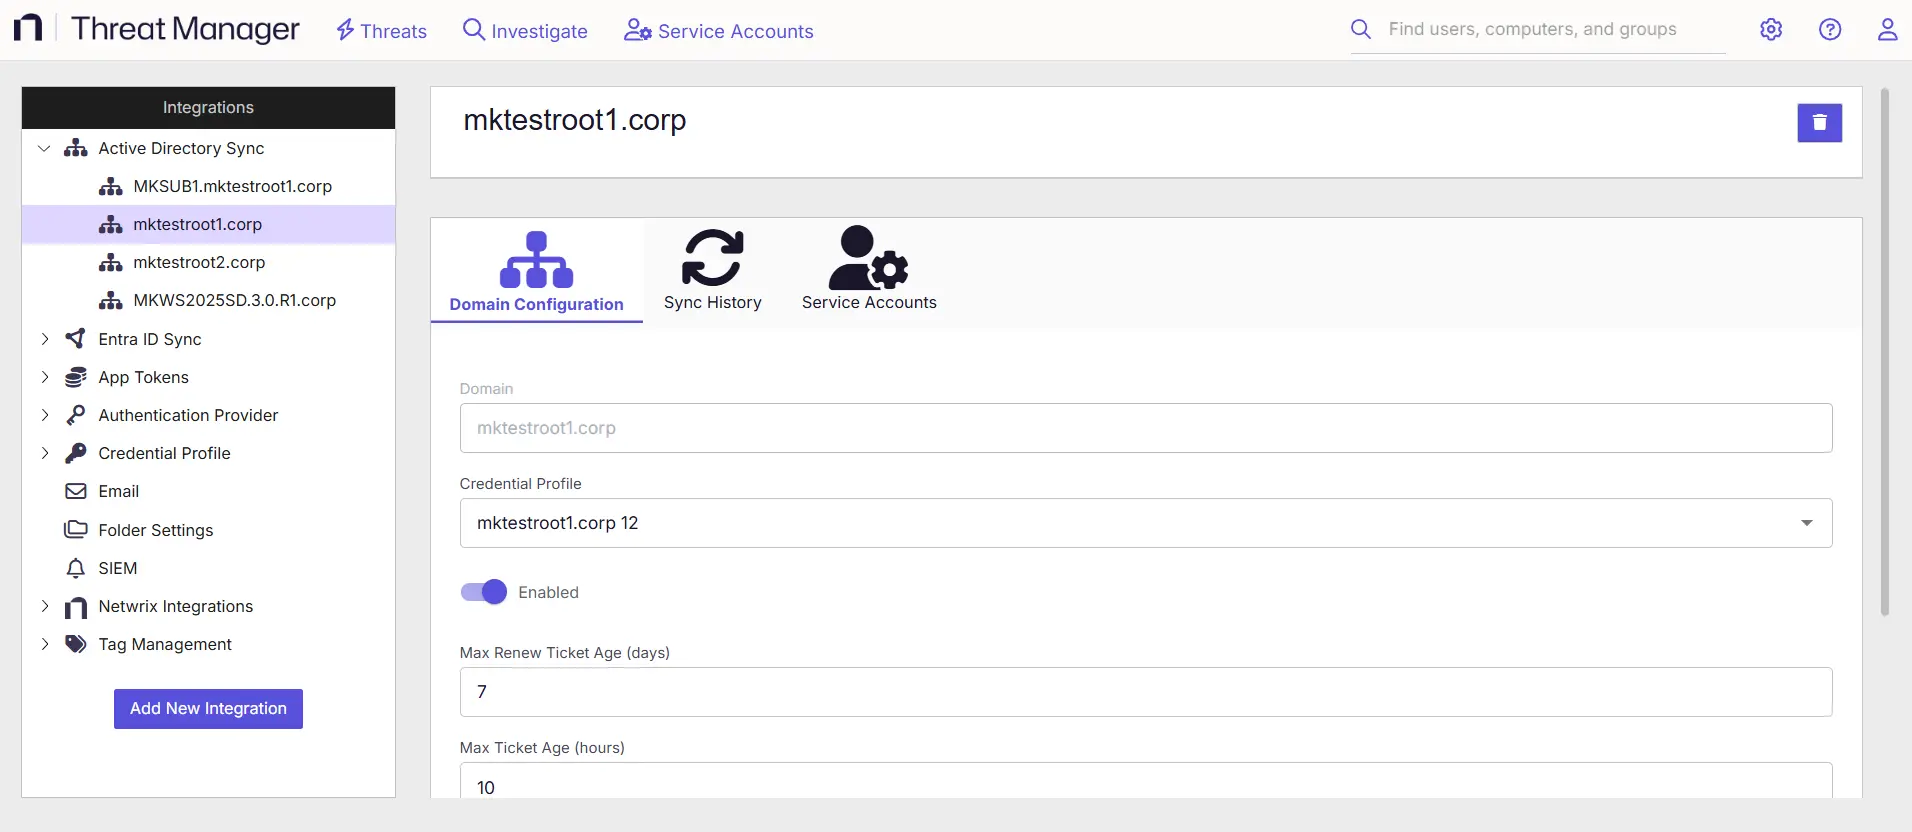1912x832 pixels.
Task: Open the Threats page
Action: [381, 31]
